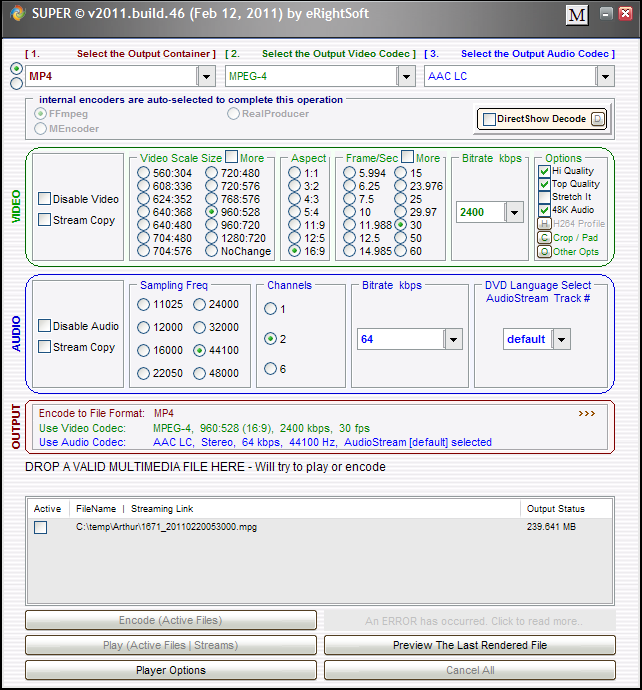
Task: Open Other Opts via the O icon
Action: 544,252
